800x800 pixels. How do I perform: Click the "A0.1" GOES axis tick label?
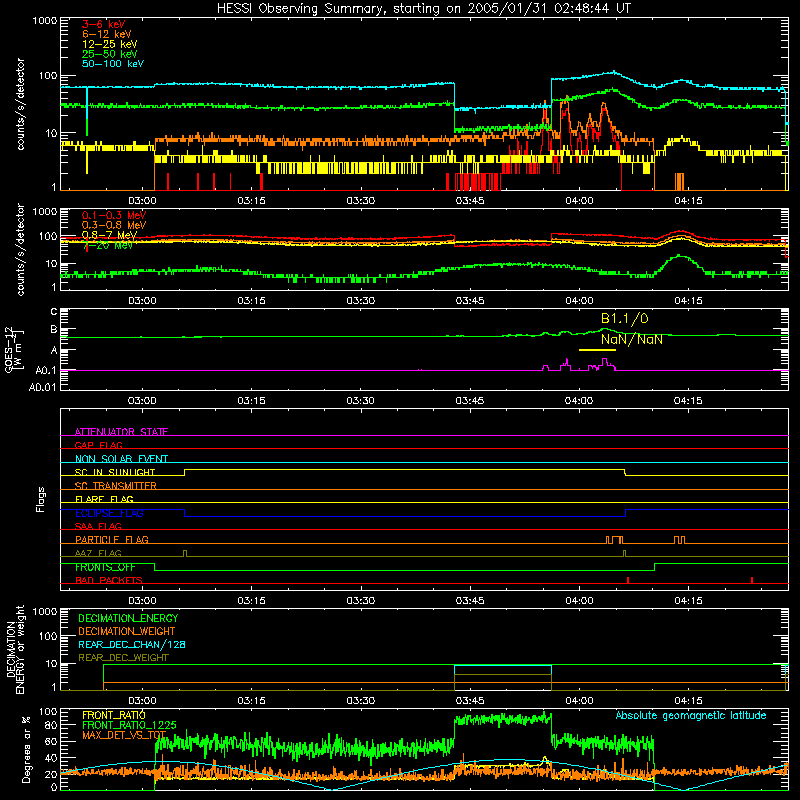[45, 371]
